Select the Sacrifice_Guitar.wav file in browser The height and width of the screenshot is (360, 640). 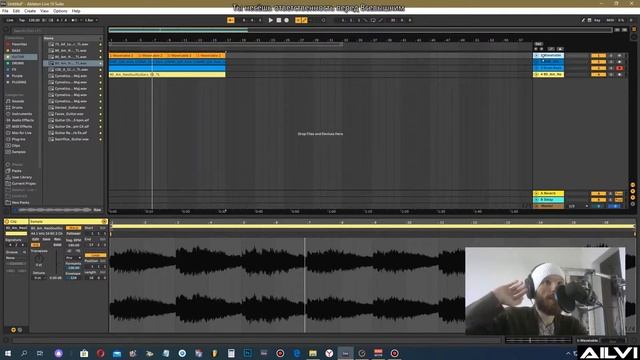click(x=71, y=139)
